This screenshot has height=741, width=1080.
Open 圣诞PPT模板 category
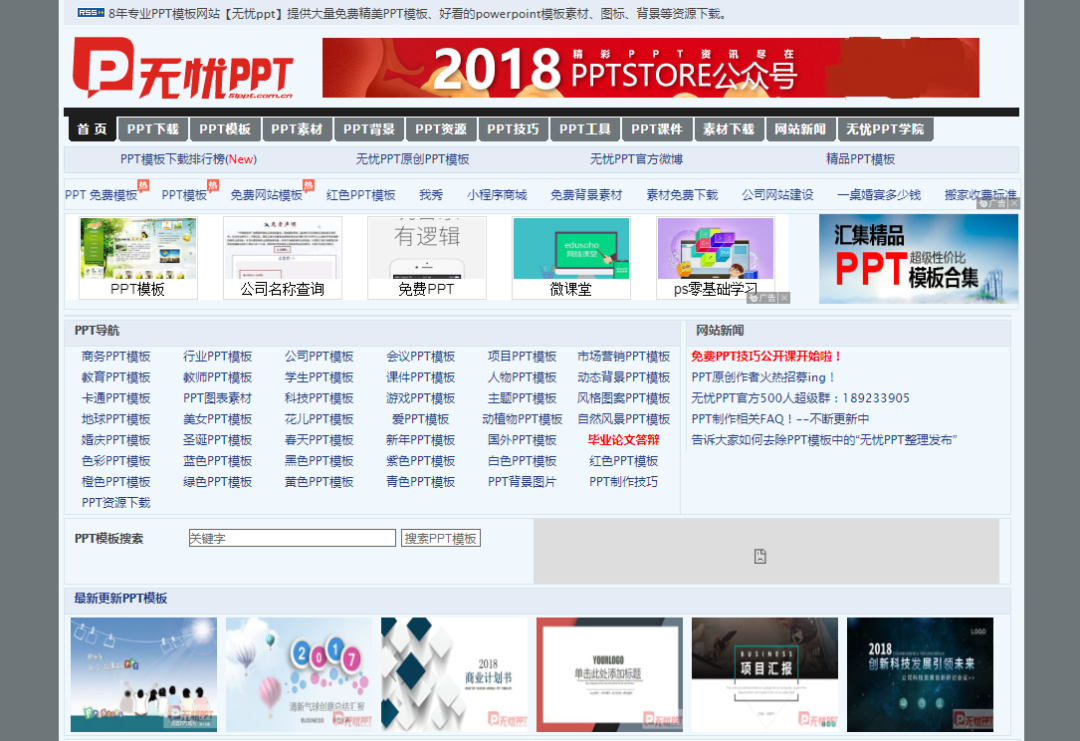[x=218, y=440]
